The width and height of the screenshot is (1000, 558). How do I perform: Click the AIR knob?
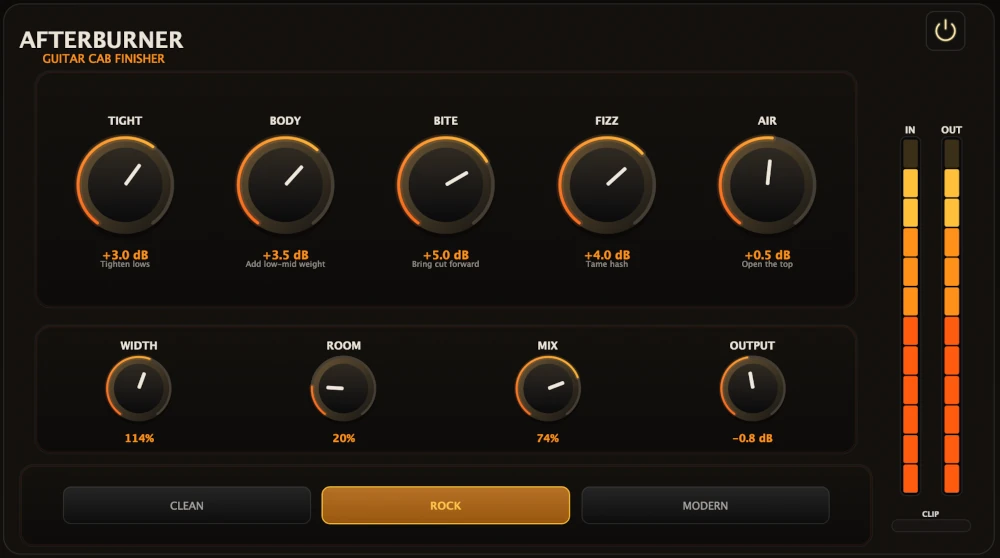pyautogui.click(x=767, y=185)
